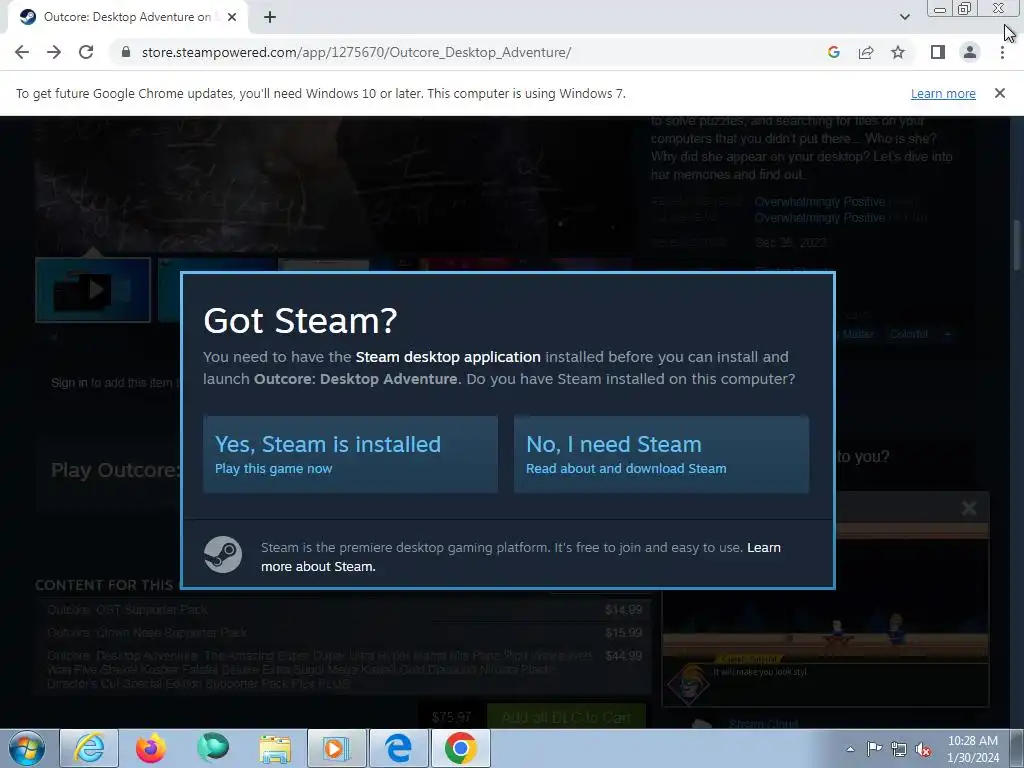Click the Colorful tag
Image resolution: width=1024 pixels, height=768 pixels.
tap(908, 334)
